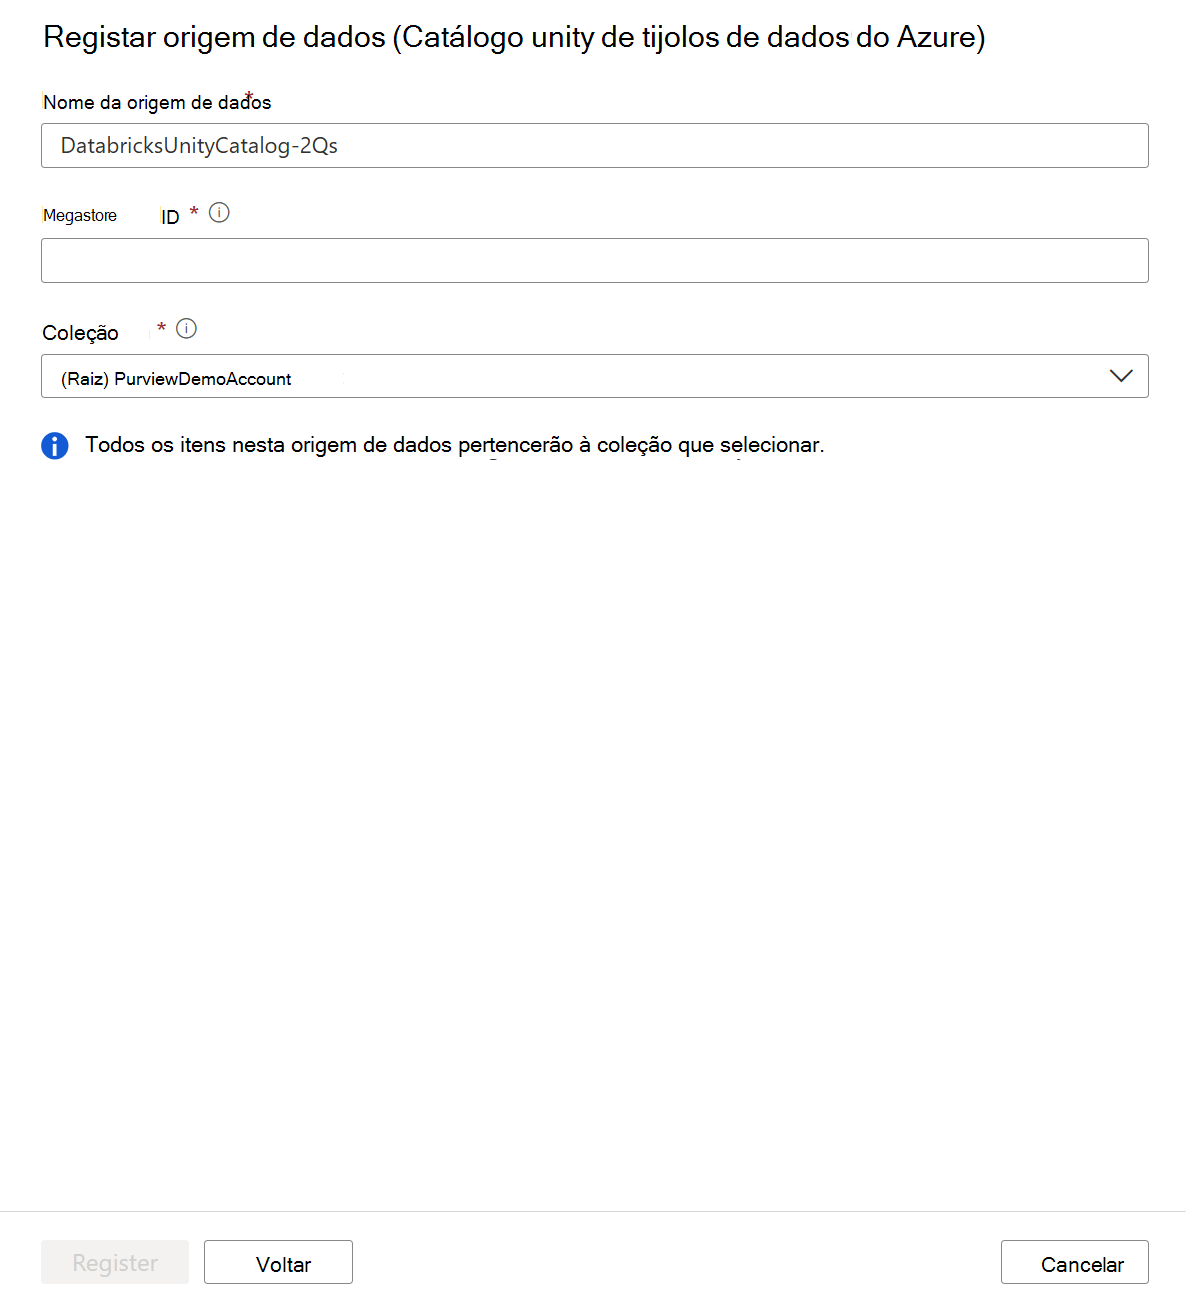Image resolution: width=1186 pixels, height=1303 pixels.
Task: Click the Register button
Action: tap(114, 1262)
